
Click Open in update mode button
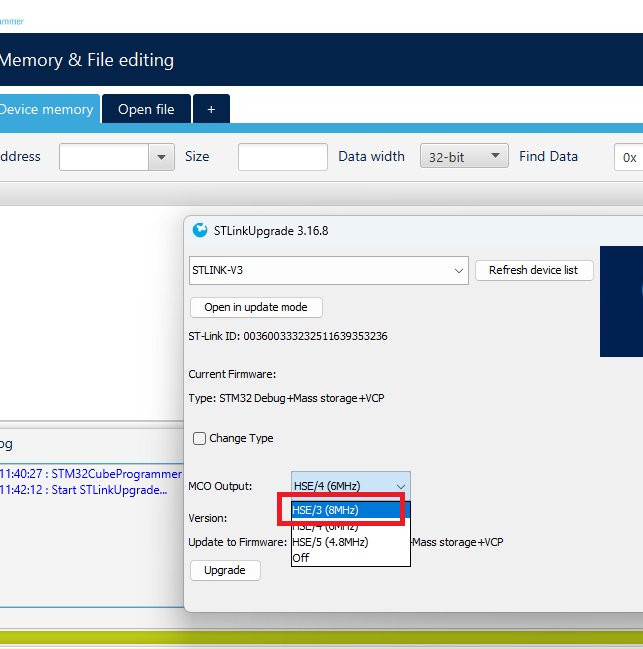(256, 308)
